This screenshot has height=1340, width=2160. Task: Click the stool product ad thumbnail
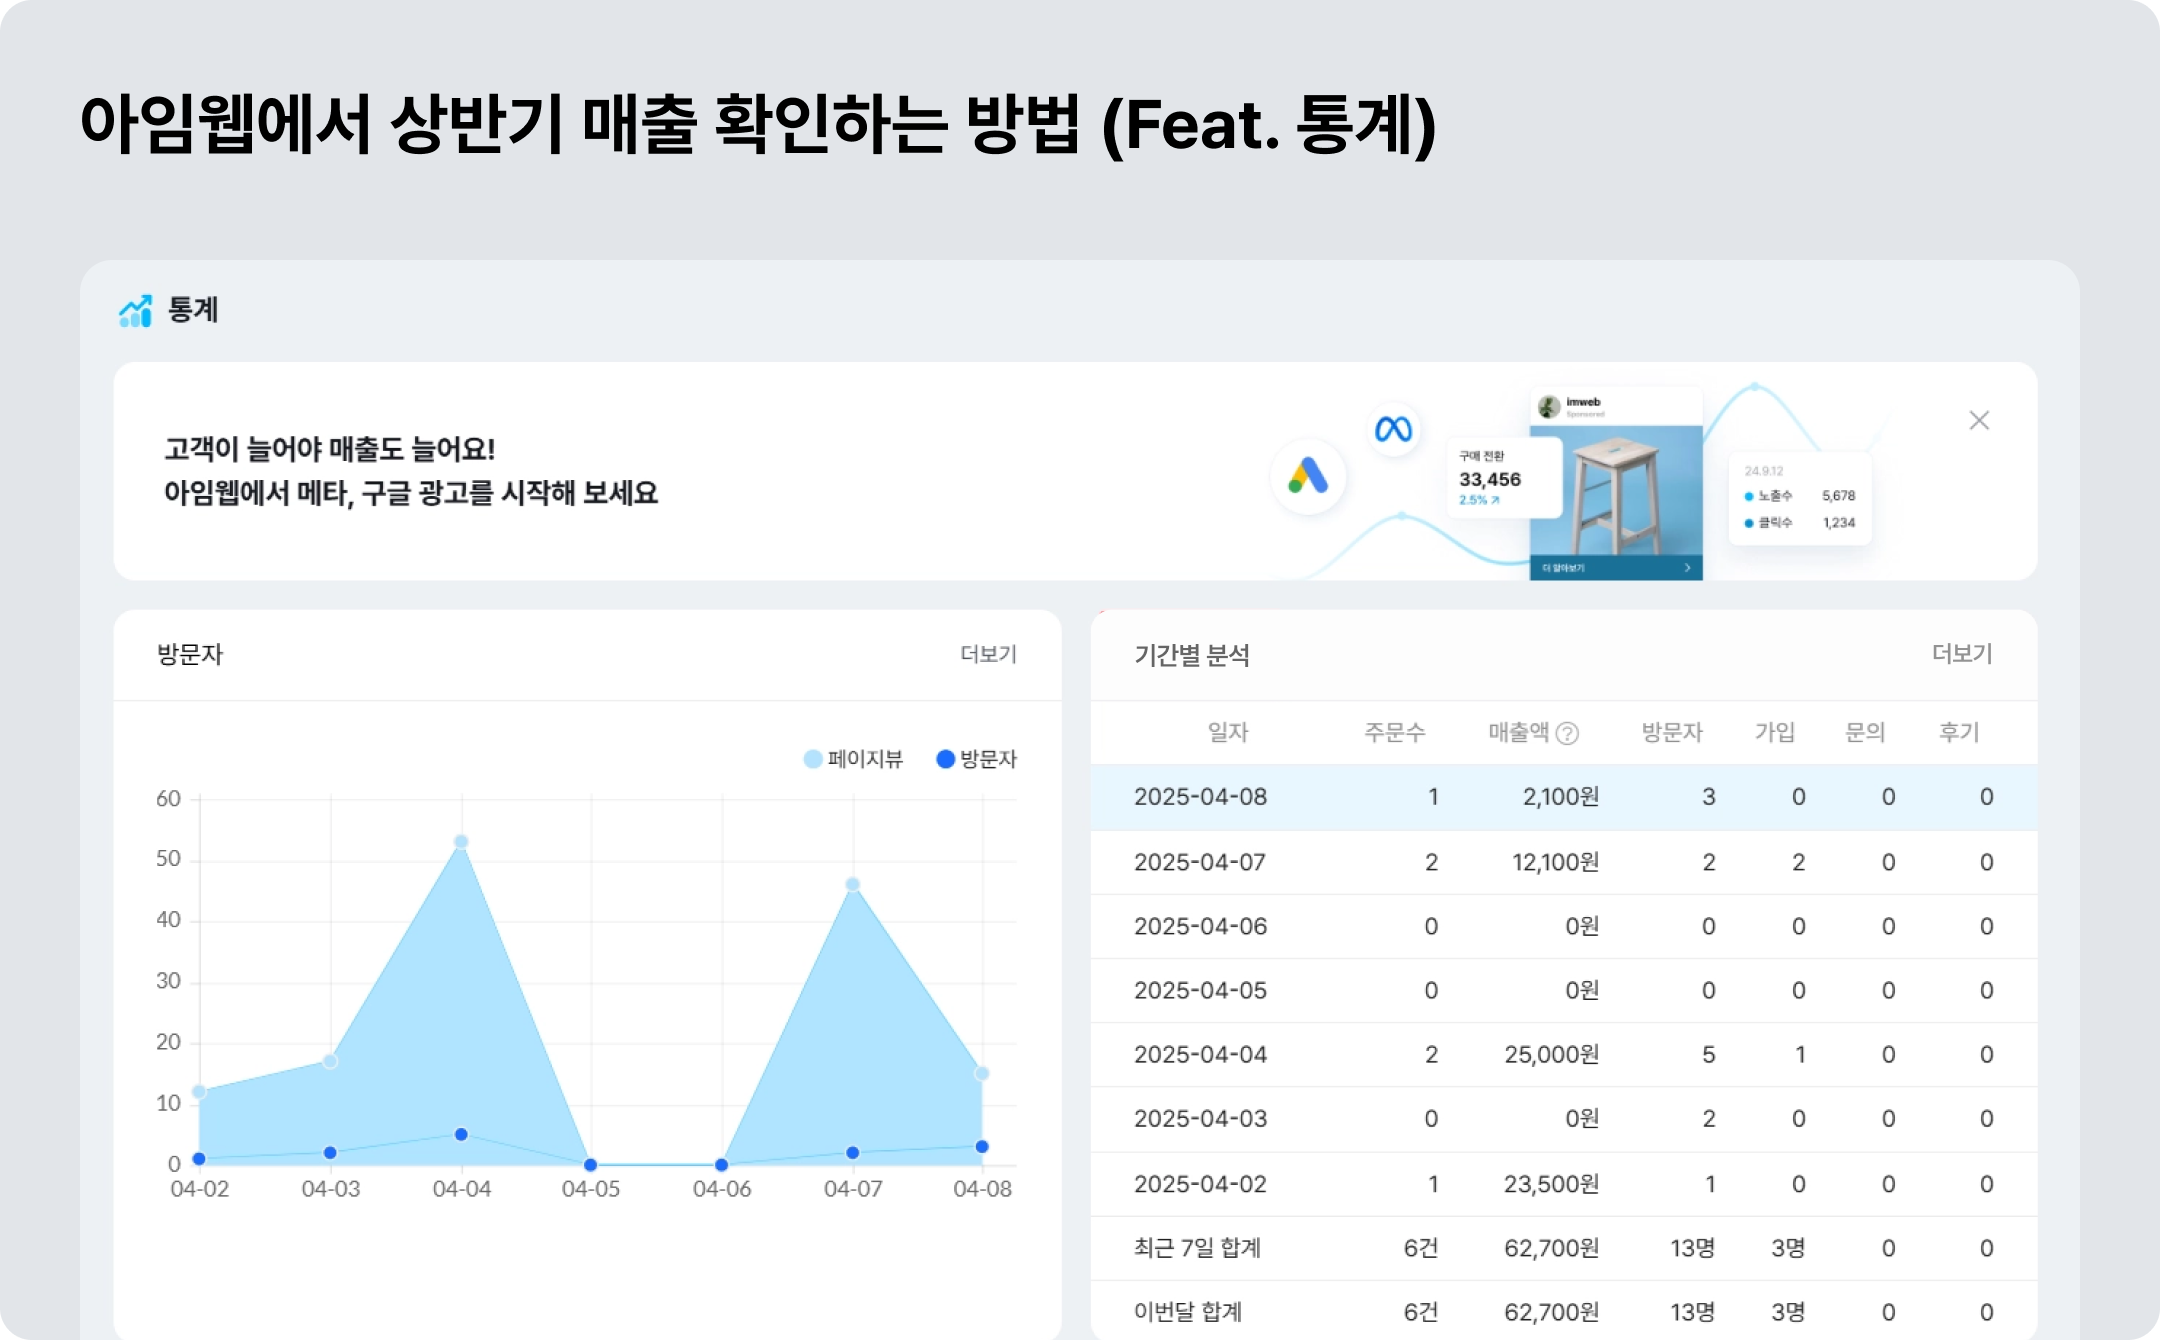(1616, 482)
